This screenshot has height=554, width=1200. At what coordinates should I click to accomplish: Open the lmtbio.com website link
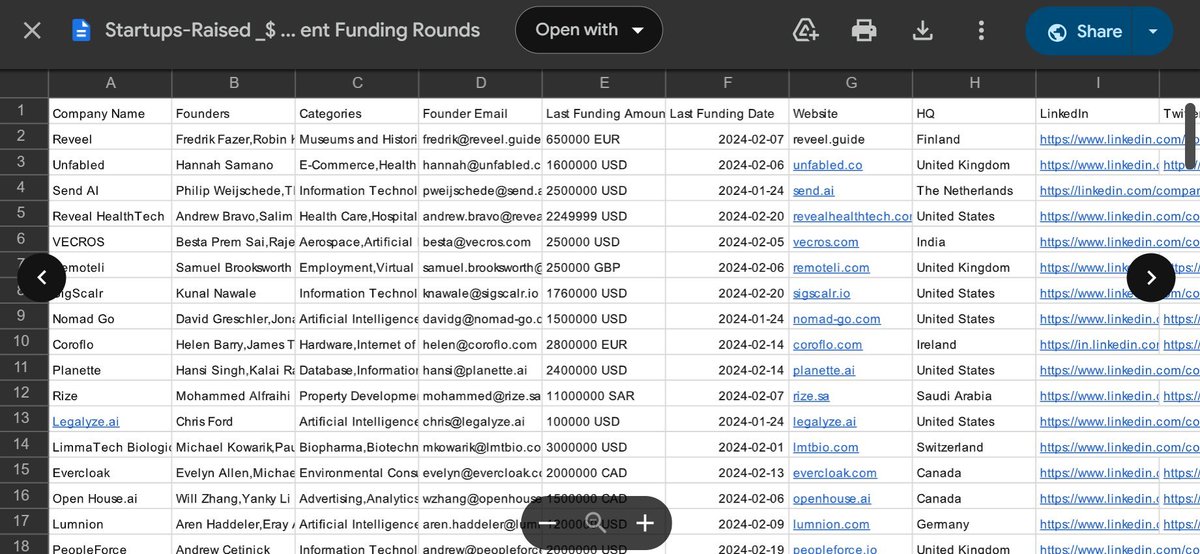[x=826, y=447]
